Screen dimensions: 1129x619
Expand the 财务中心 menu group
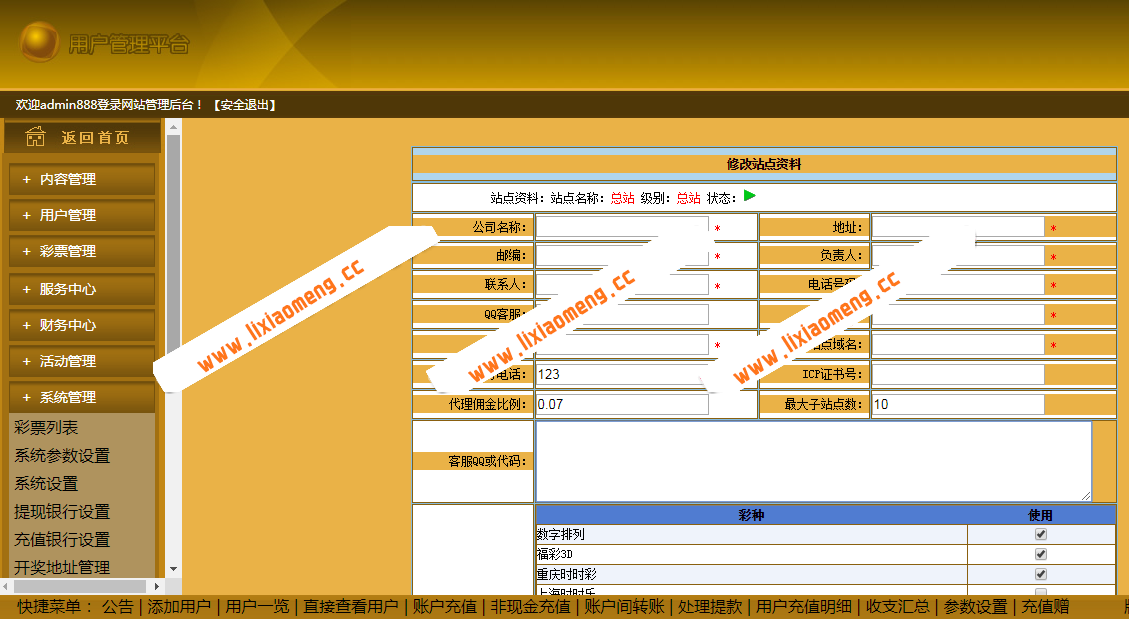point(80,326)
